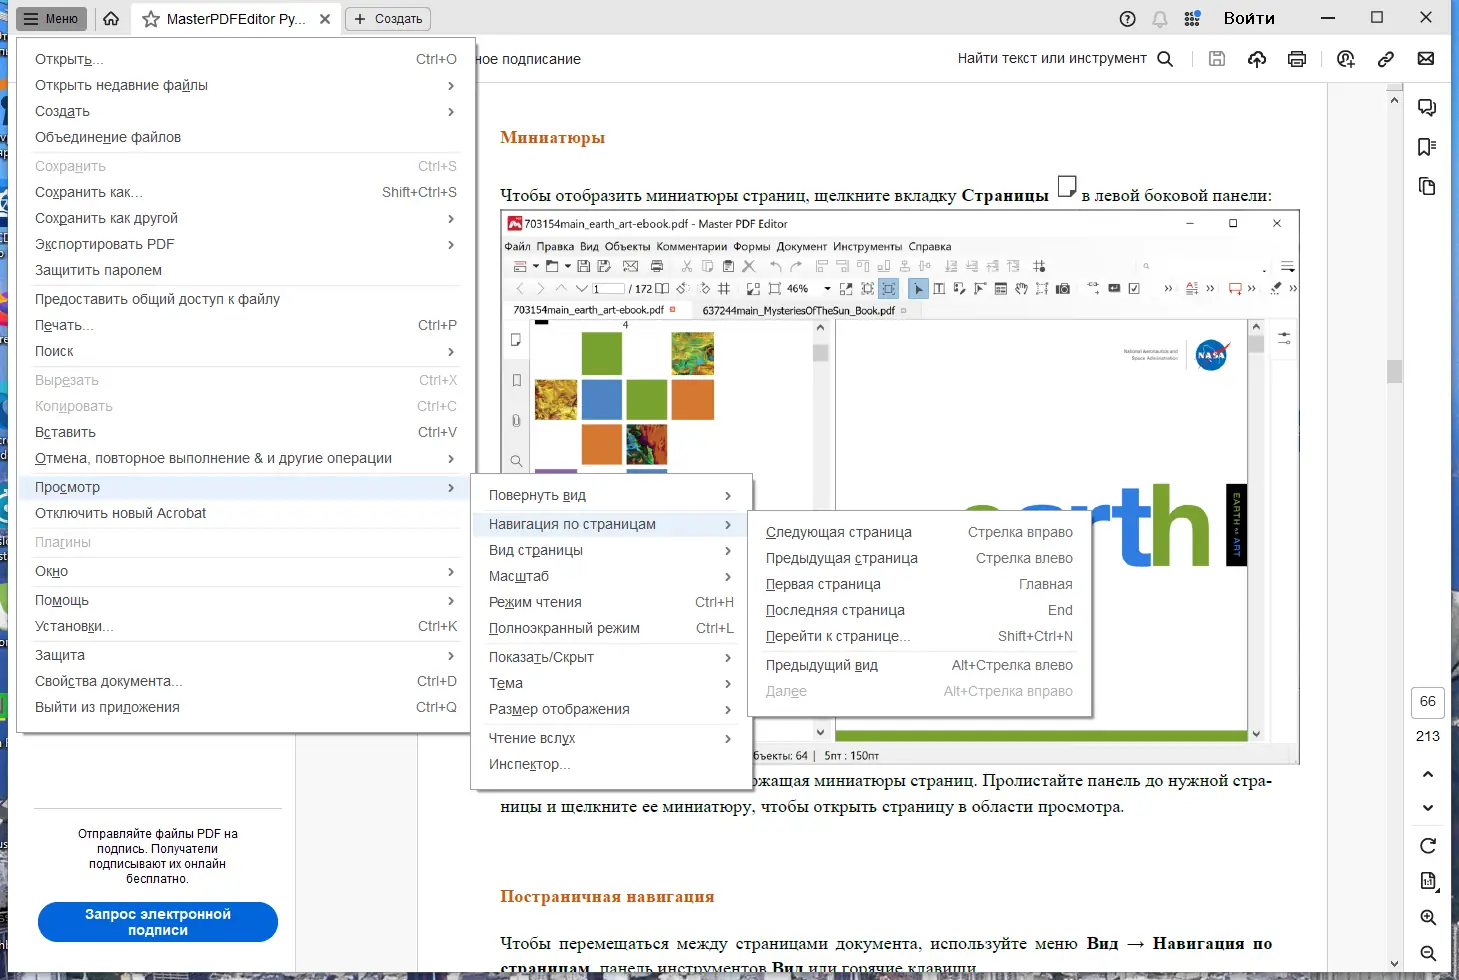Choose Открыть... from the menu
Viewport: 1459px width, 980px height.
246,59
